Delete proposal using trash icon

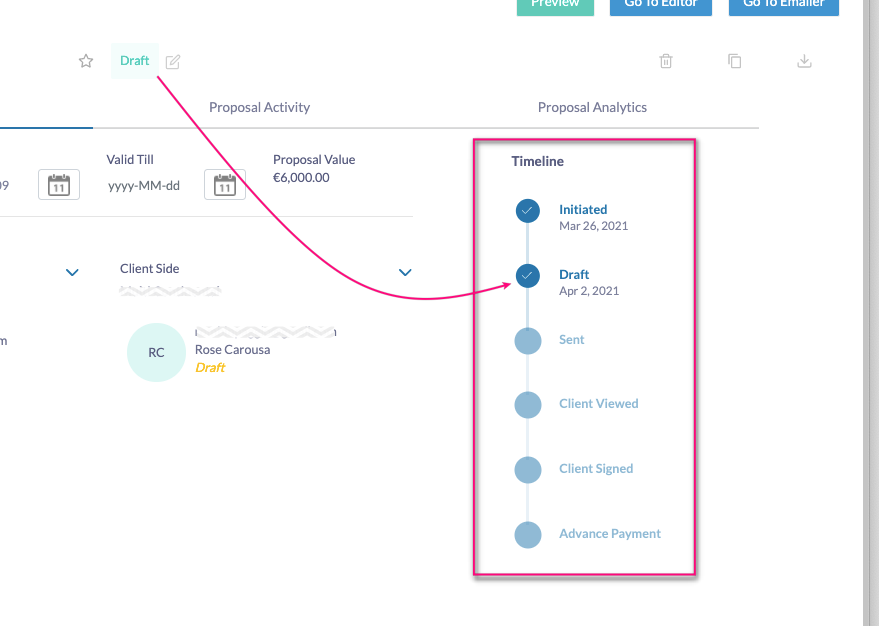pos(665,61)
